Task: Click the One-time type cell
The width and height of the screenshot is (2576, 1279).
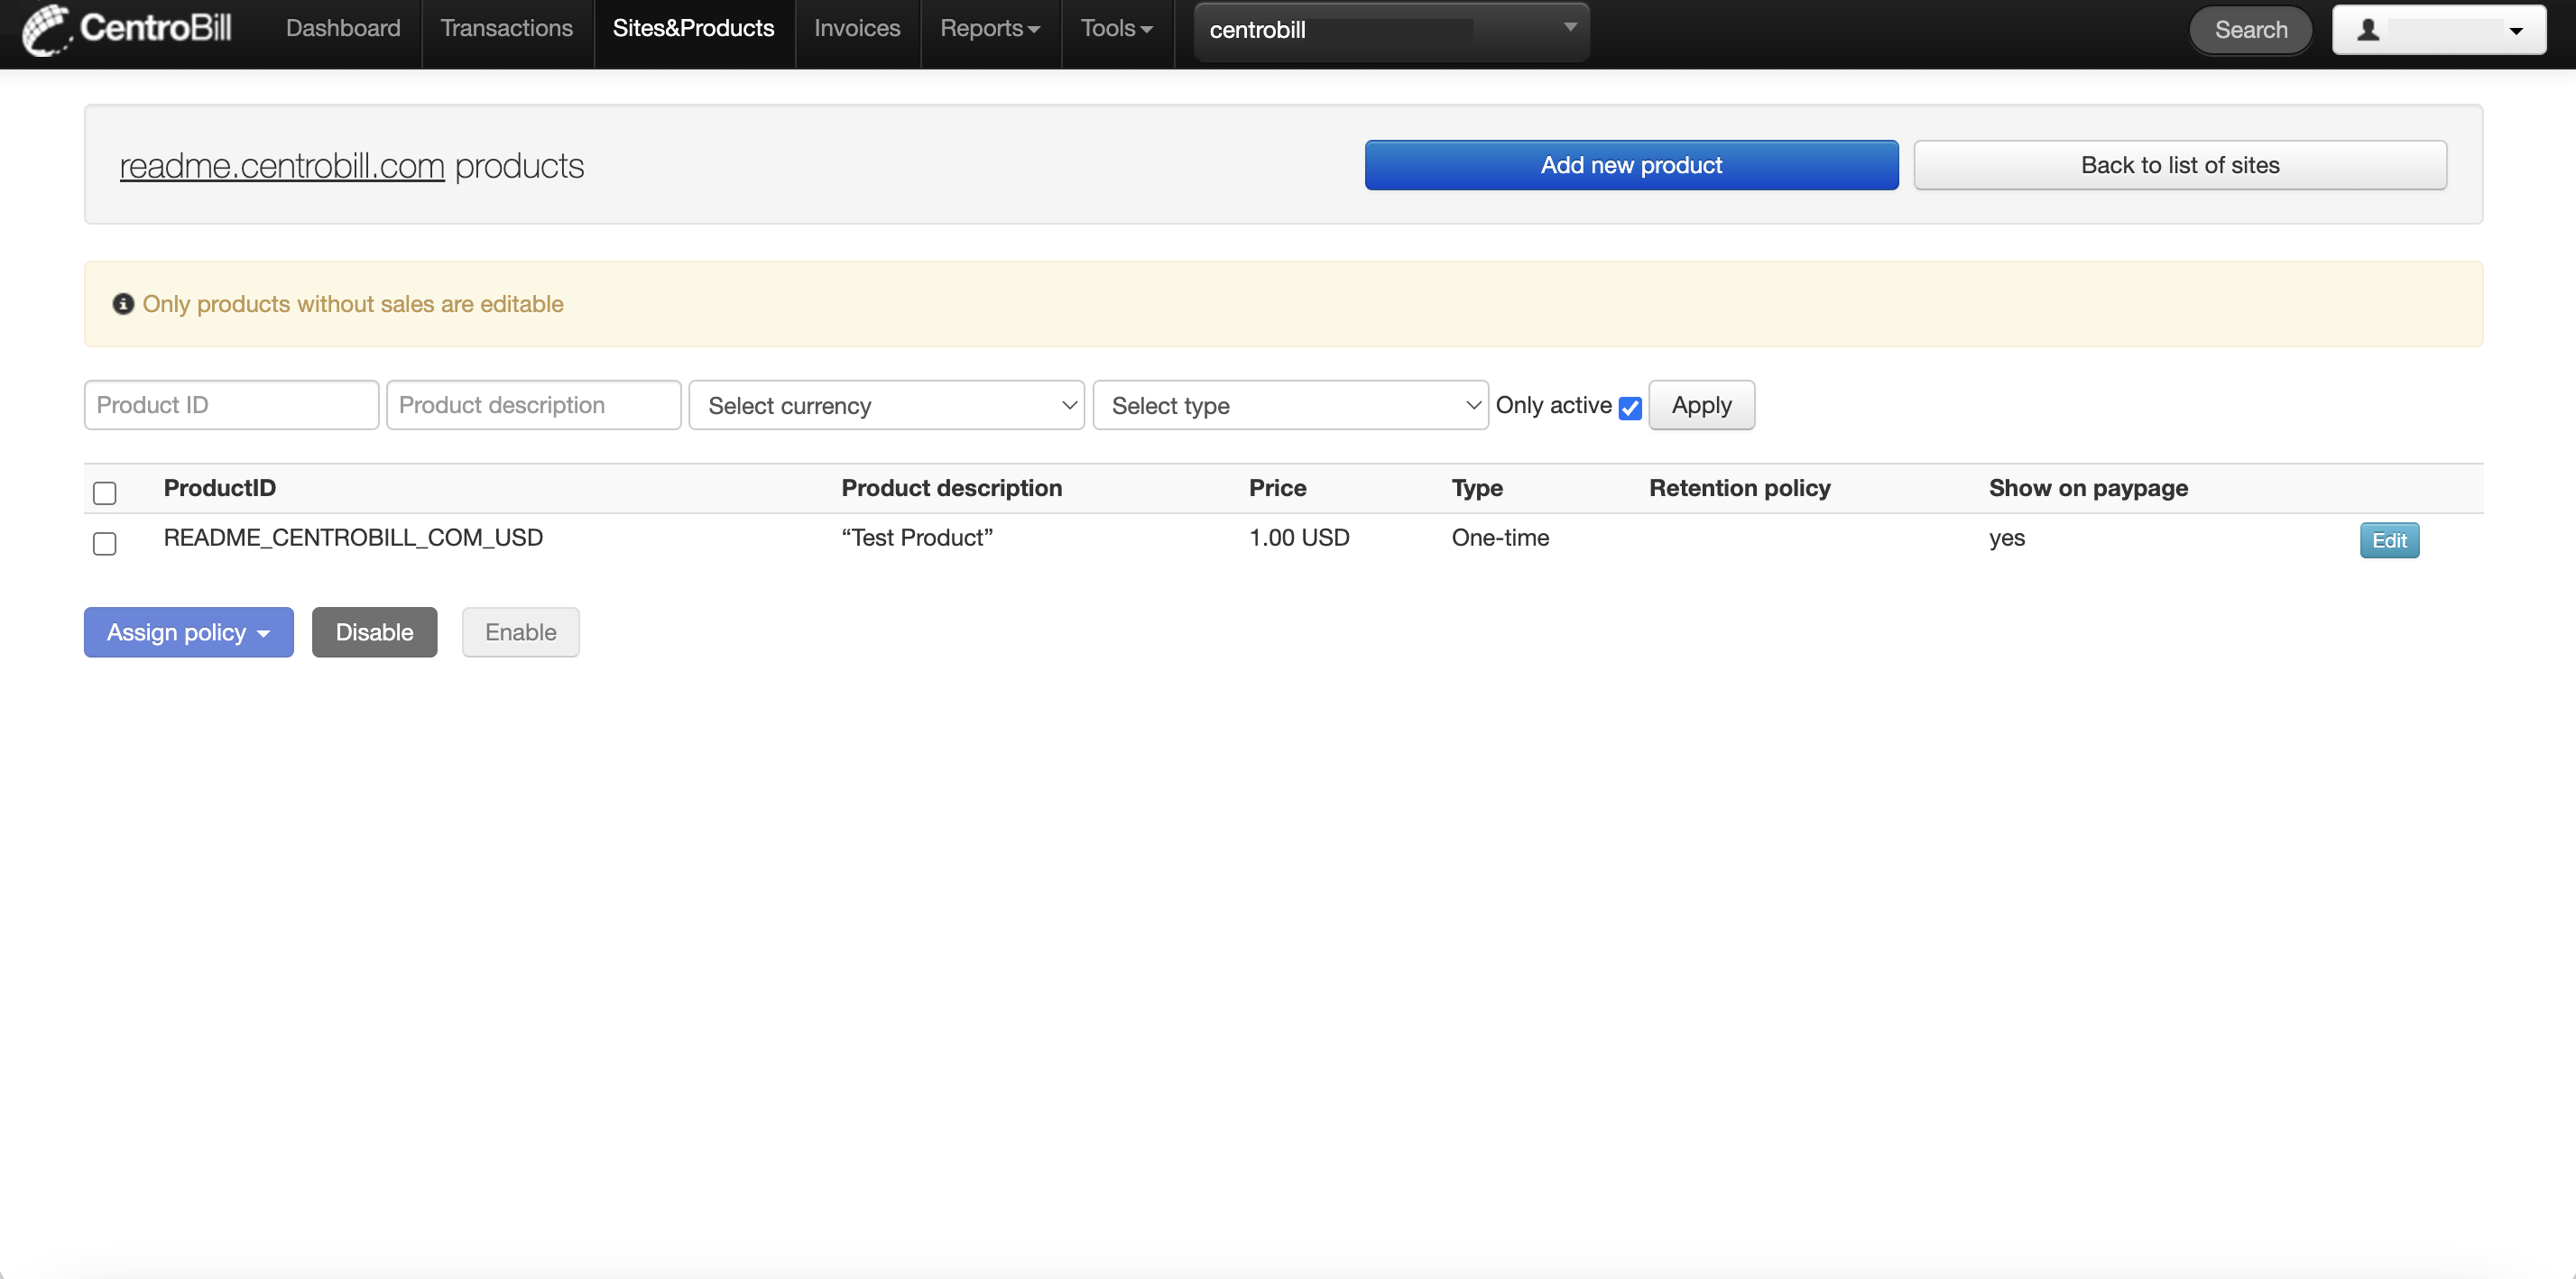Action: point(1500,538)
